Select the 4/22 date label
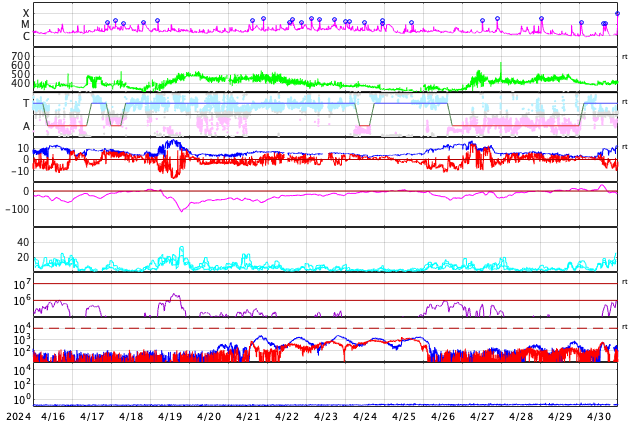The width and height of the screenshot is (634, 424). tap(287, 416)
